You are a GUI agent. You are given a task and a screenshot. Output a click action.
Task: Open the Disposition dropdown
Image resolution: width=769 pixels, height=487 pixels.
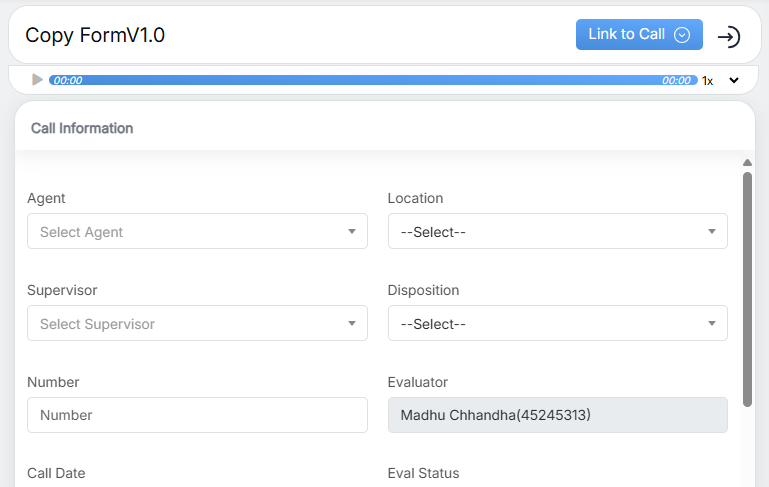click(x=557, y=324)
